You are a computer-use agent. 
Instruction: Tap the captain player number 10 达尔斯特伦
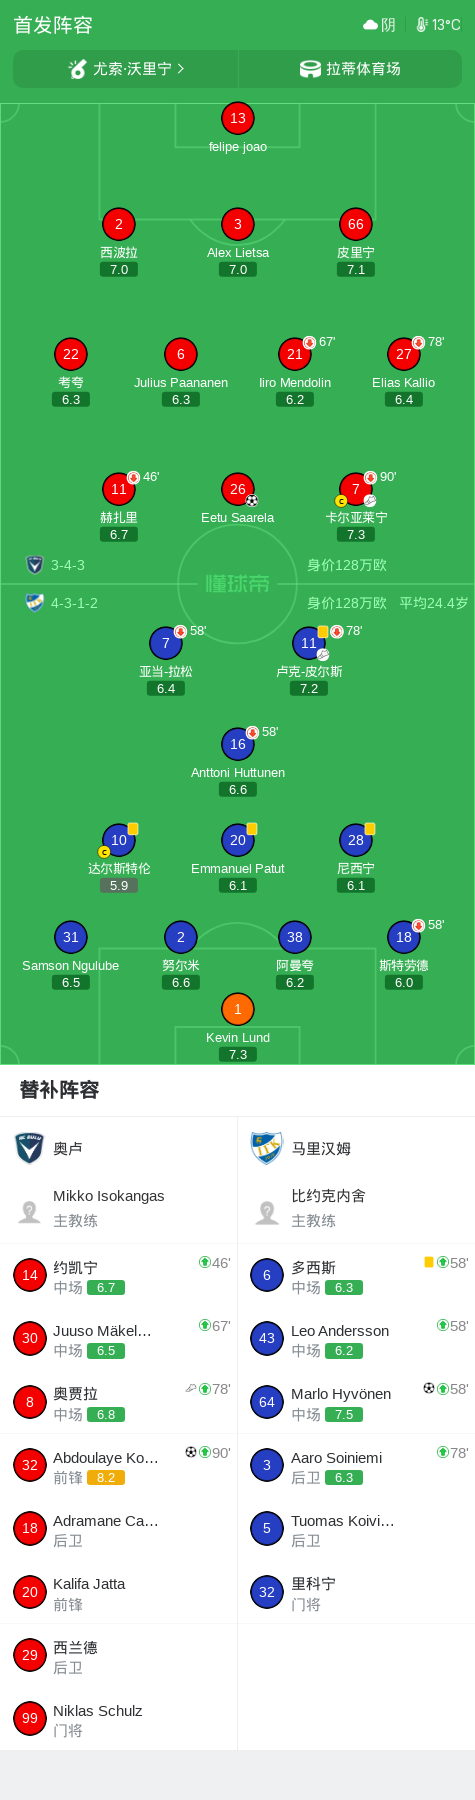pyautogui.click(x=119, y=840)
